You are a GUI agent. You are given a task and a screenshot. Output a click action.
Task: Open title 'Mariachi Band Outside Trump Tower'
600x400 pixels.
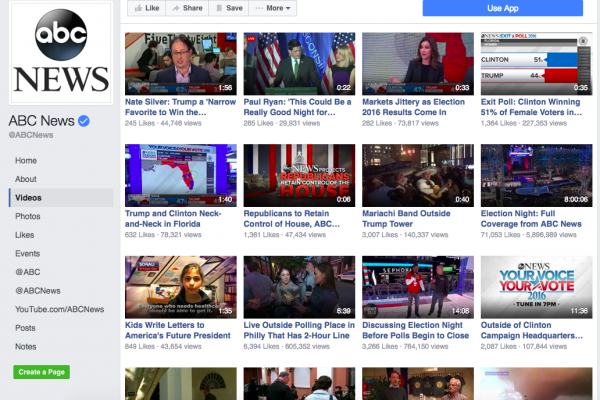406,219
